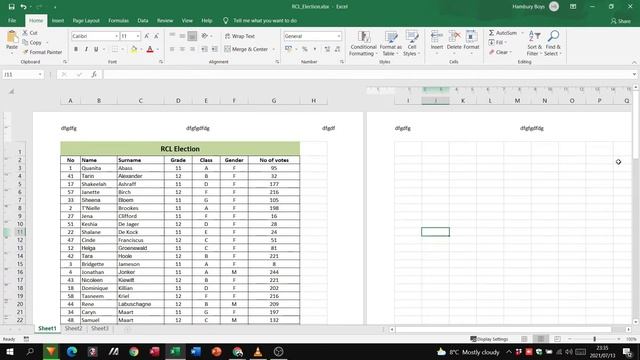Switch to the Data ribbon tab
The image size is (640, 360).
coord(142,20)
